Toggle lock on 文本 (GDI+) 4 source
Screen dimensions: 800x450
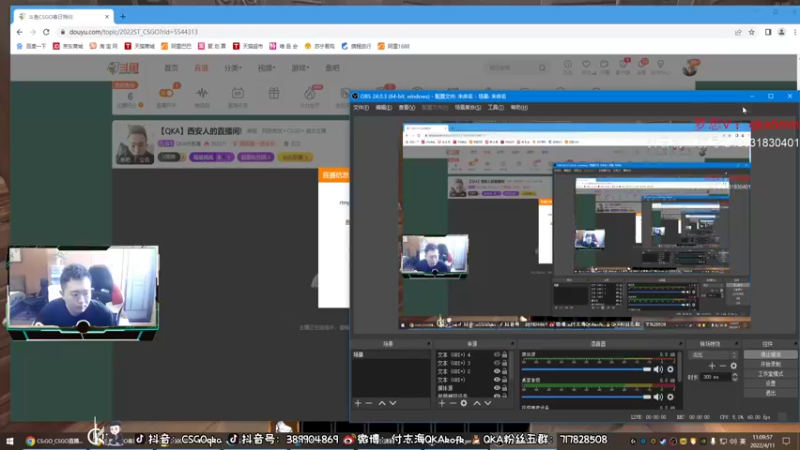click(505, 355)
